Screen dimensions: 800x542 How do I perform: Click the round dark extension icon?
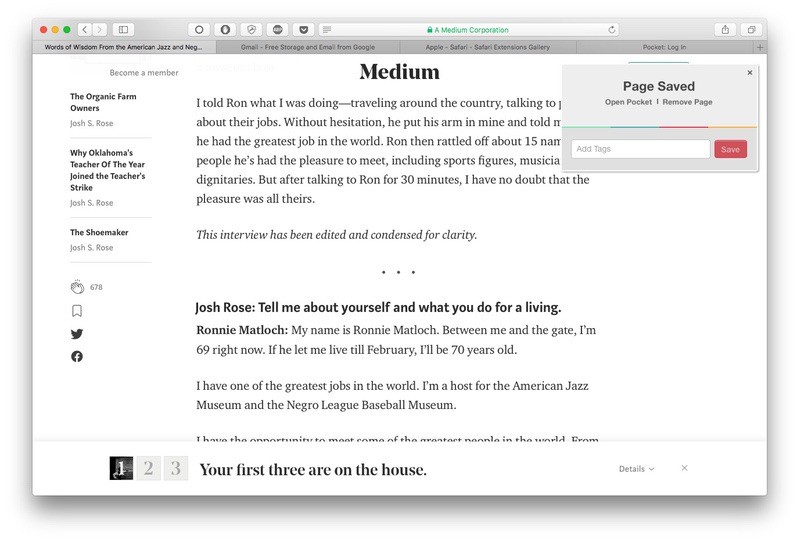(x=278, y=30)
